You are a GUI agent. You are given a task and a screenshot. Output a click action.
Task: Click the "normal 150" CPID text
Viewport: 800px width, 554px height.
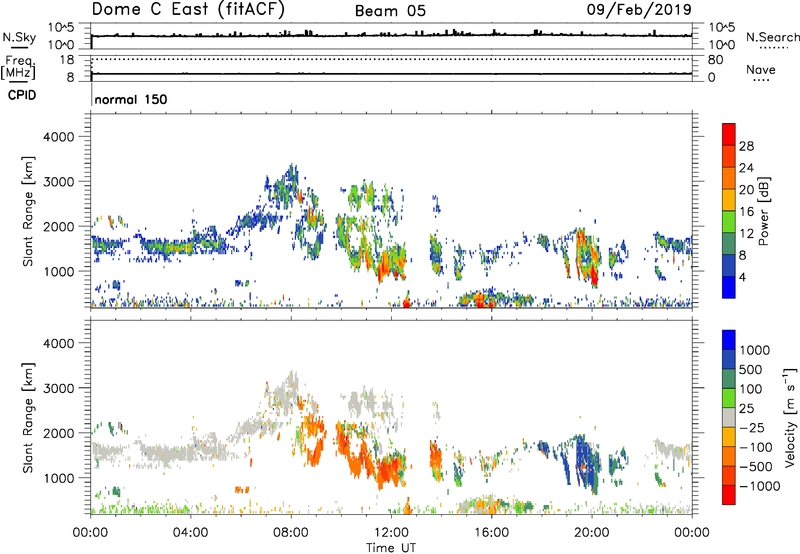[131, 99]
